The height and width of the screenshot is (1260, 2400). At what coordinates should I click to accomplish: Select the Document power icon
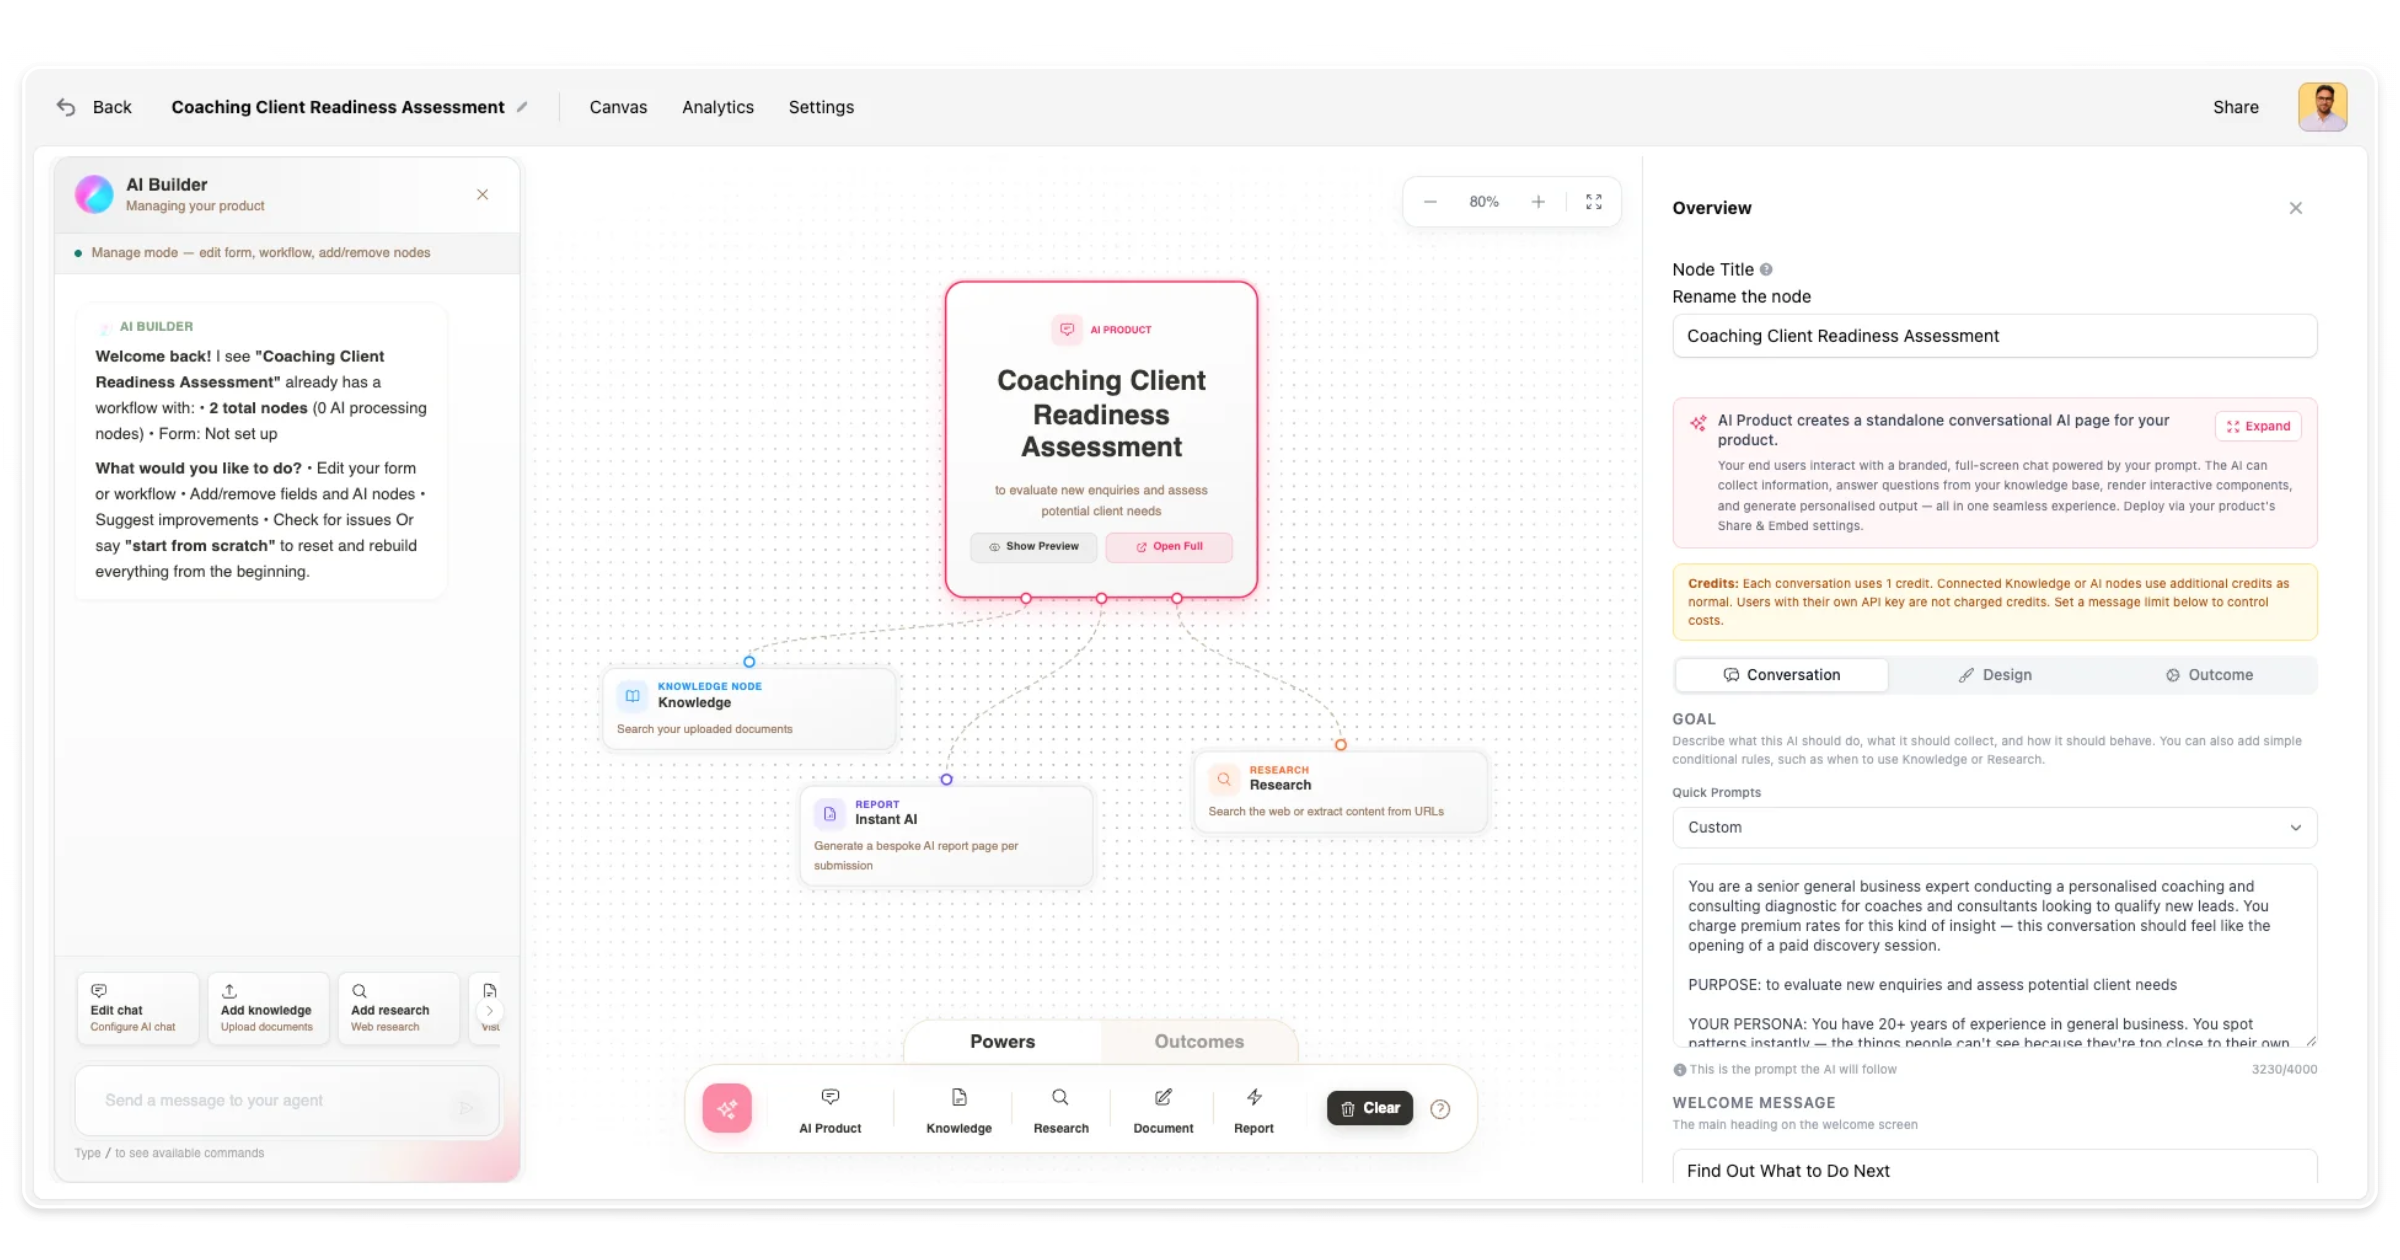tap(1162, 1110)
